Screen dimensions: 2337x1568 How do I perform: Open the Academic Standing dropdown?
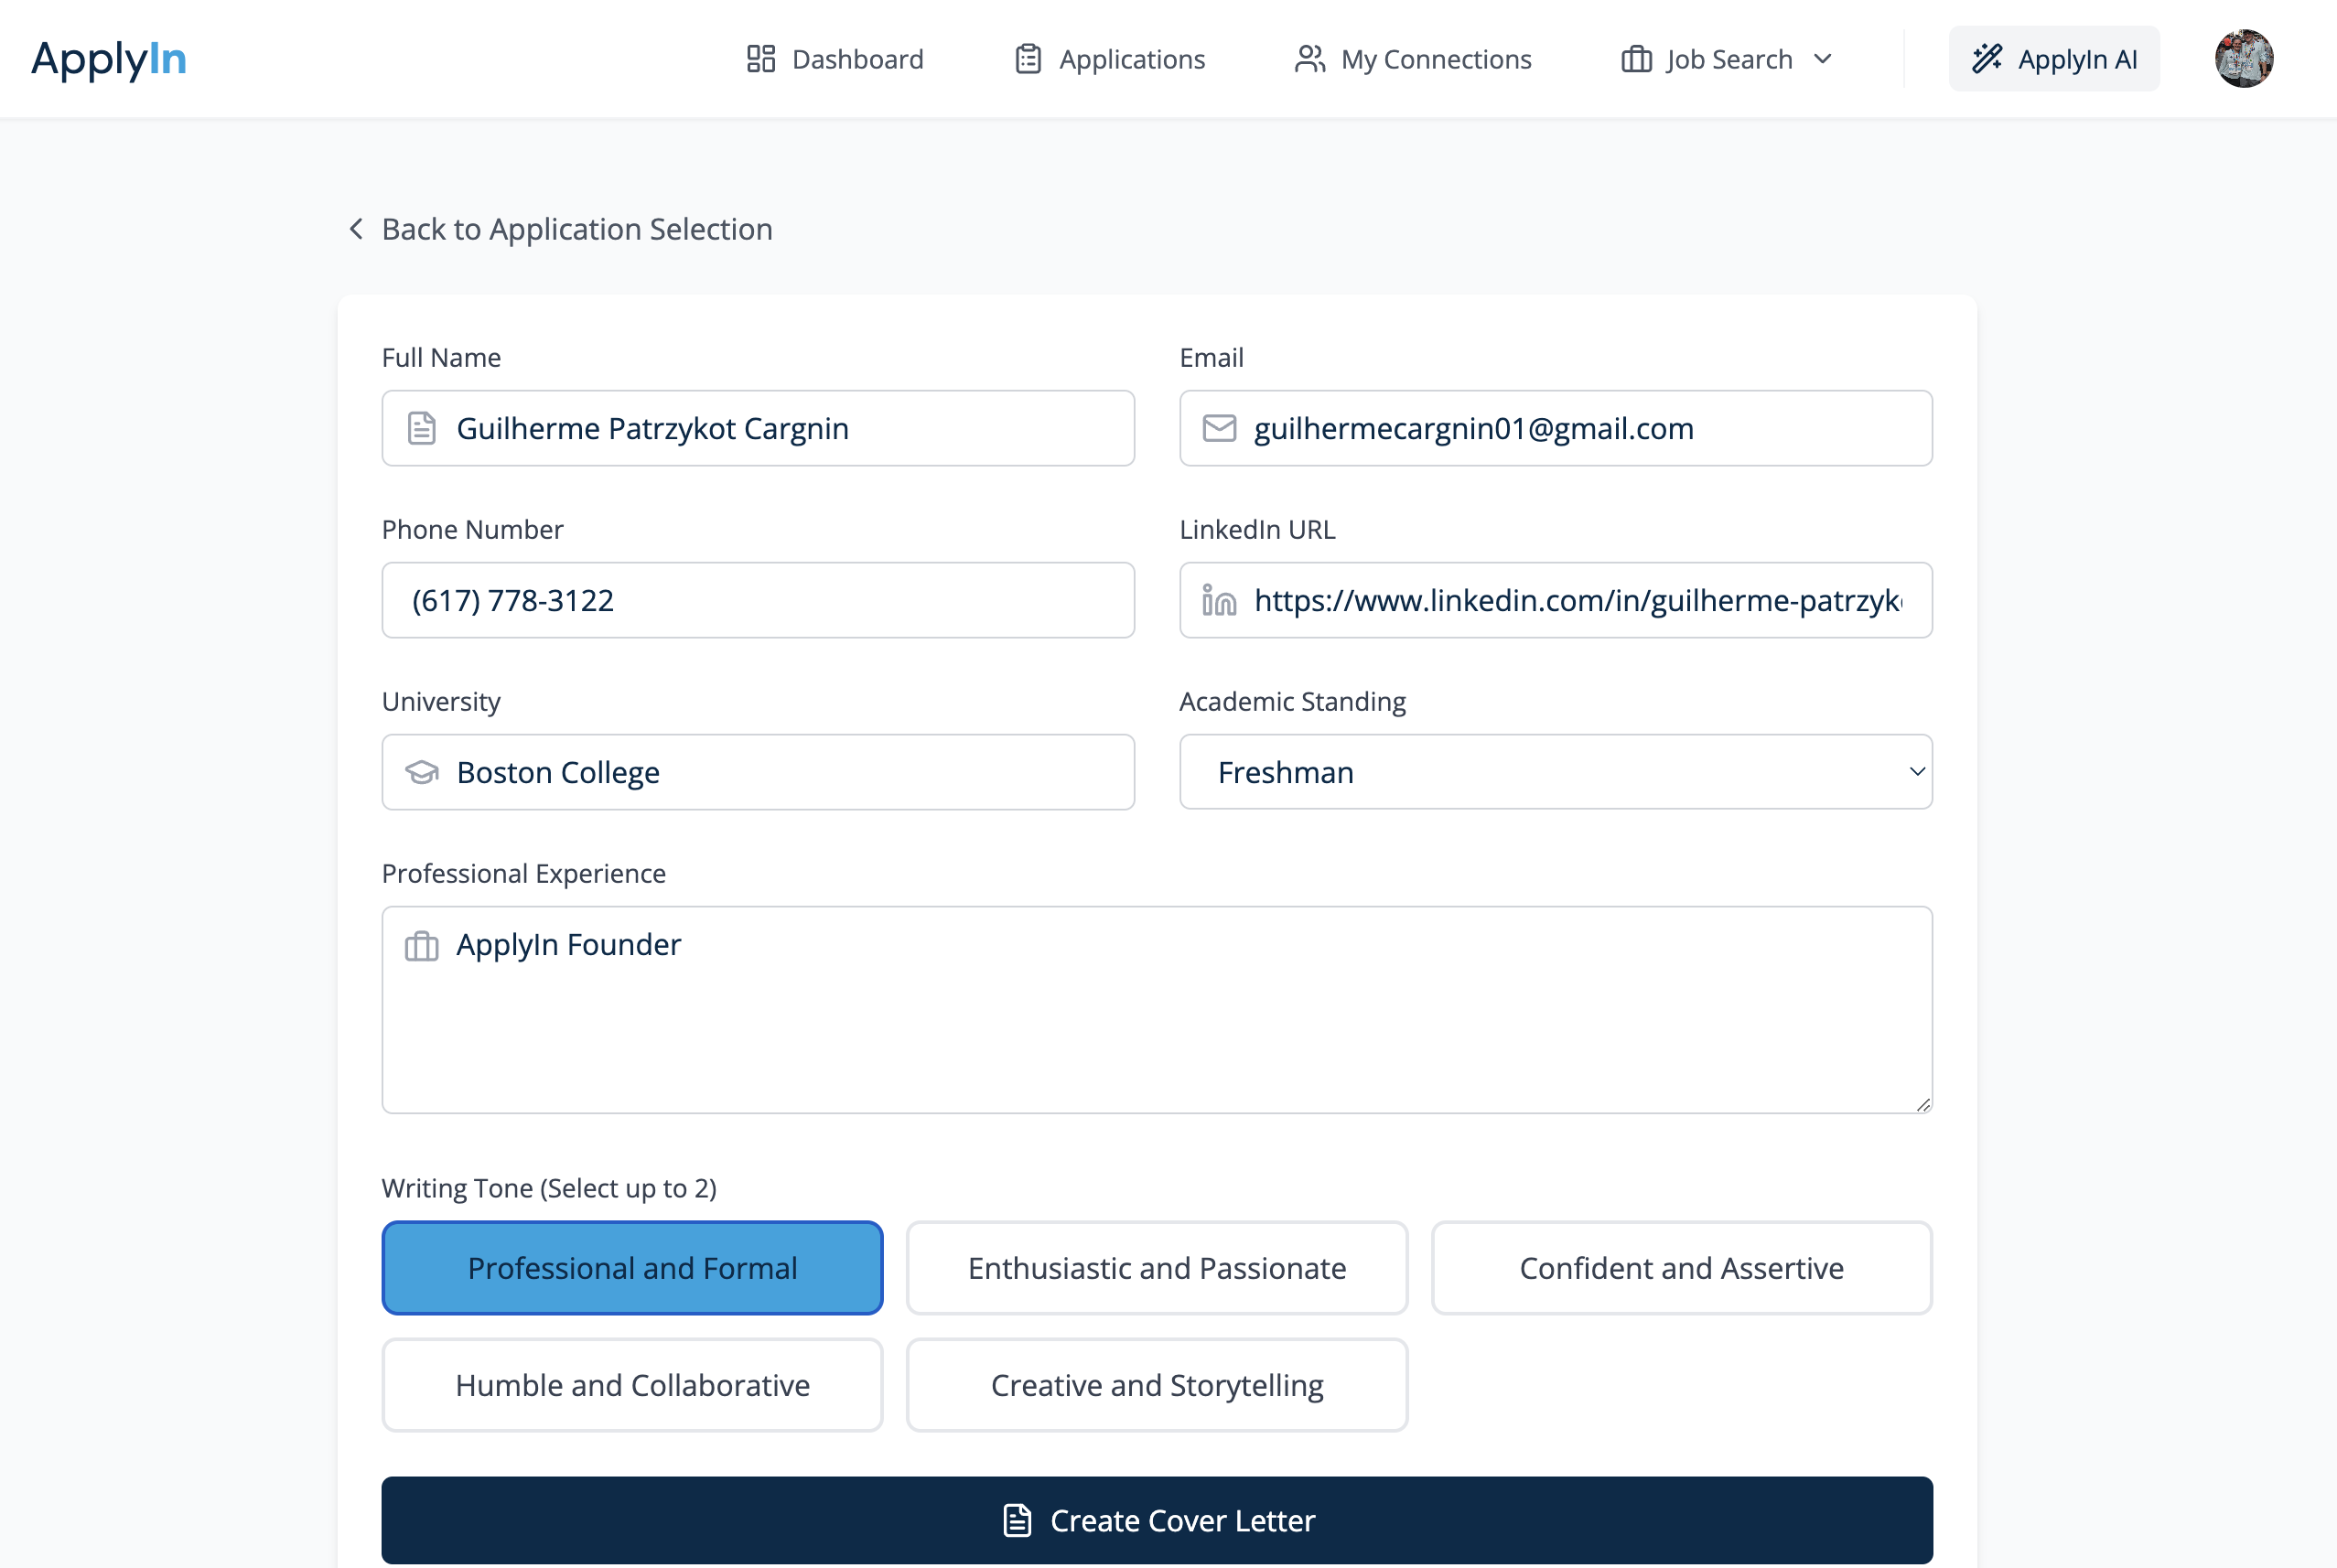(1555, 772)
